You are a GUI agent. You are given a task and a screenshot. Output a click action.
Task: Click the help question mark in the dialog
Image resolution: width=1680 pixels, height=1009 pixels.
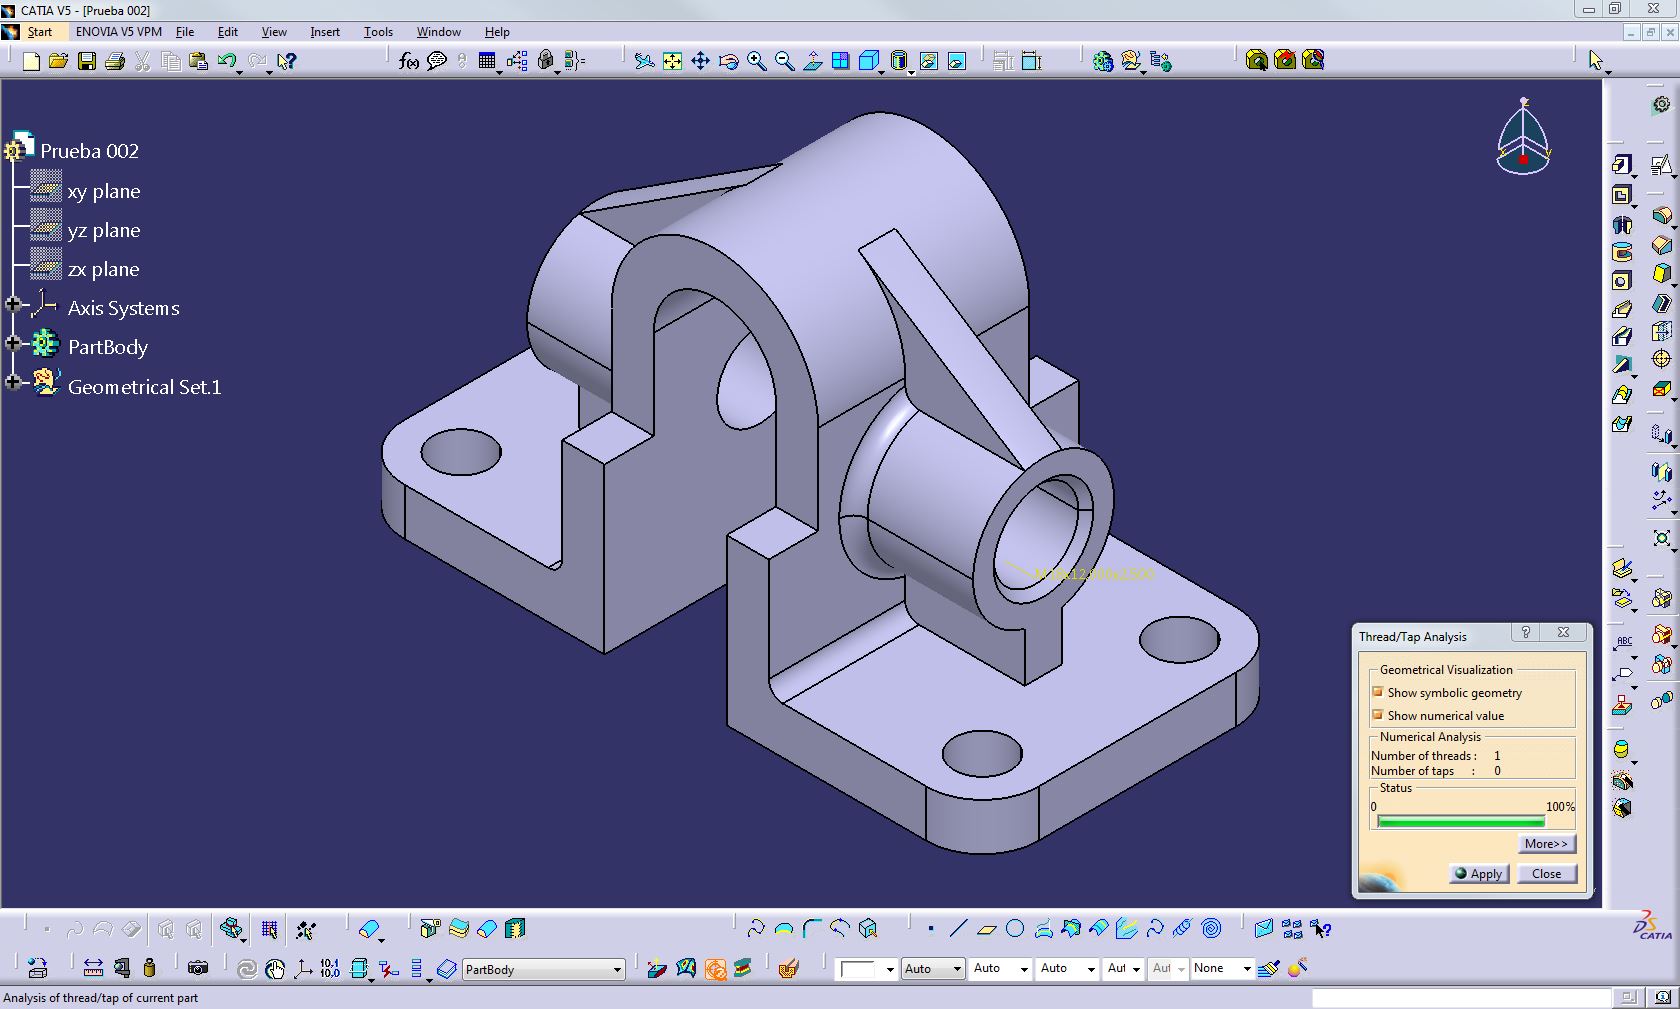coord(1525,632)
